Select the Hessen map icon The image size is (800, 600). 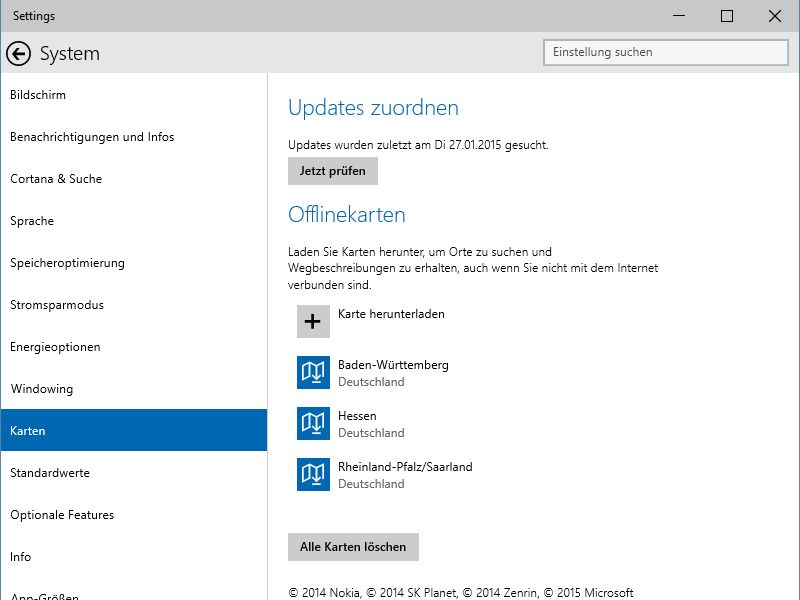[x=313, y=423]
